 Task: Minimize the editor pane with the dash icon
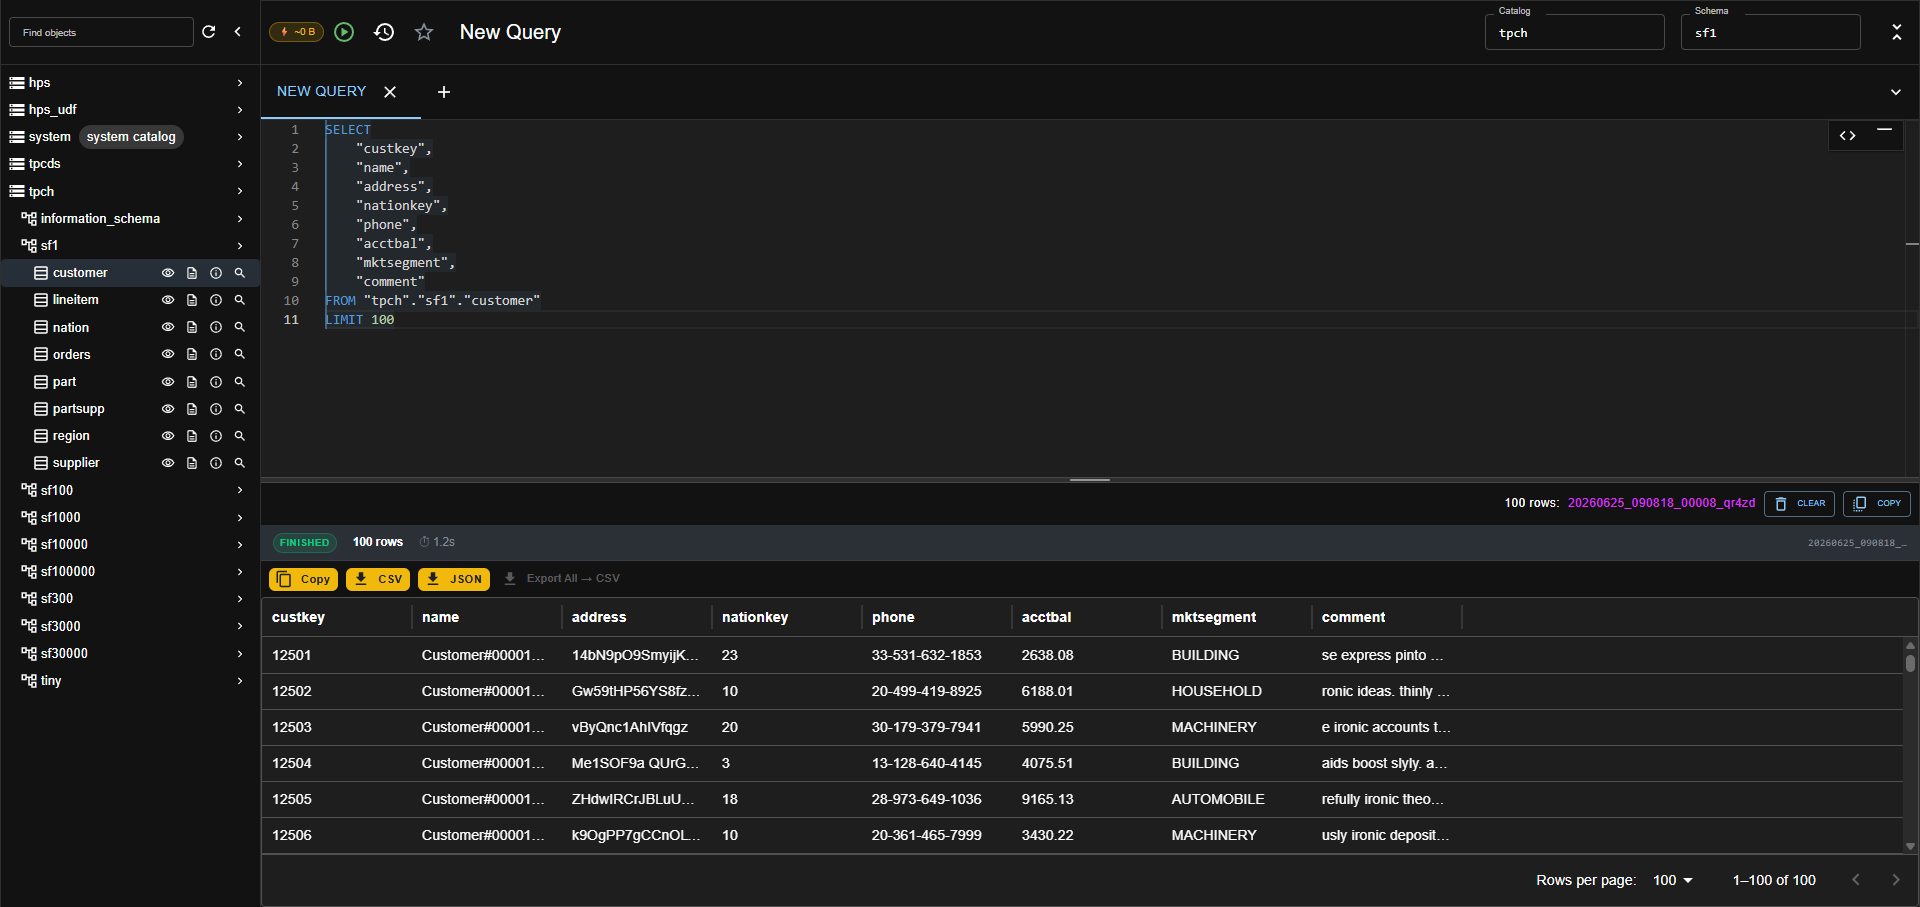coord(1885,130)
